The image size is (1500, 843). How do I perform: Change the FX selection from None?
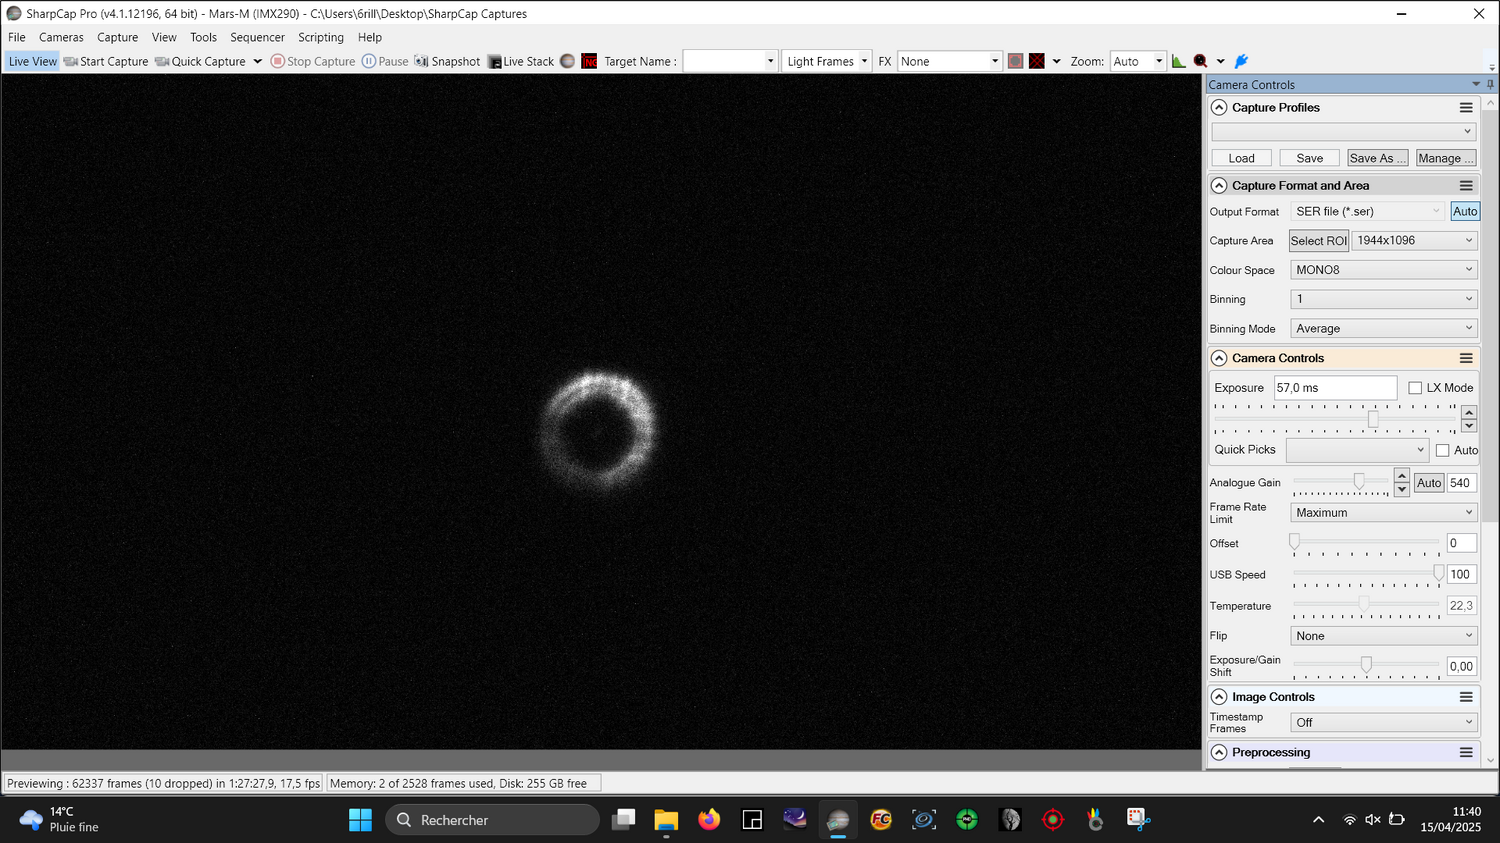[x=948, y=61]
